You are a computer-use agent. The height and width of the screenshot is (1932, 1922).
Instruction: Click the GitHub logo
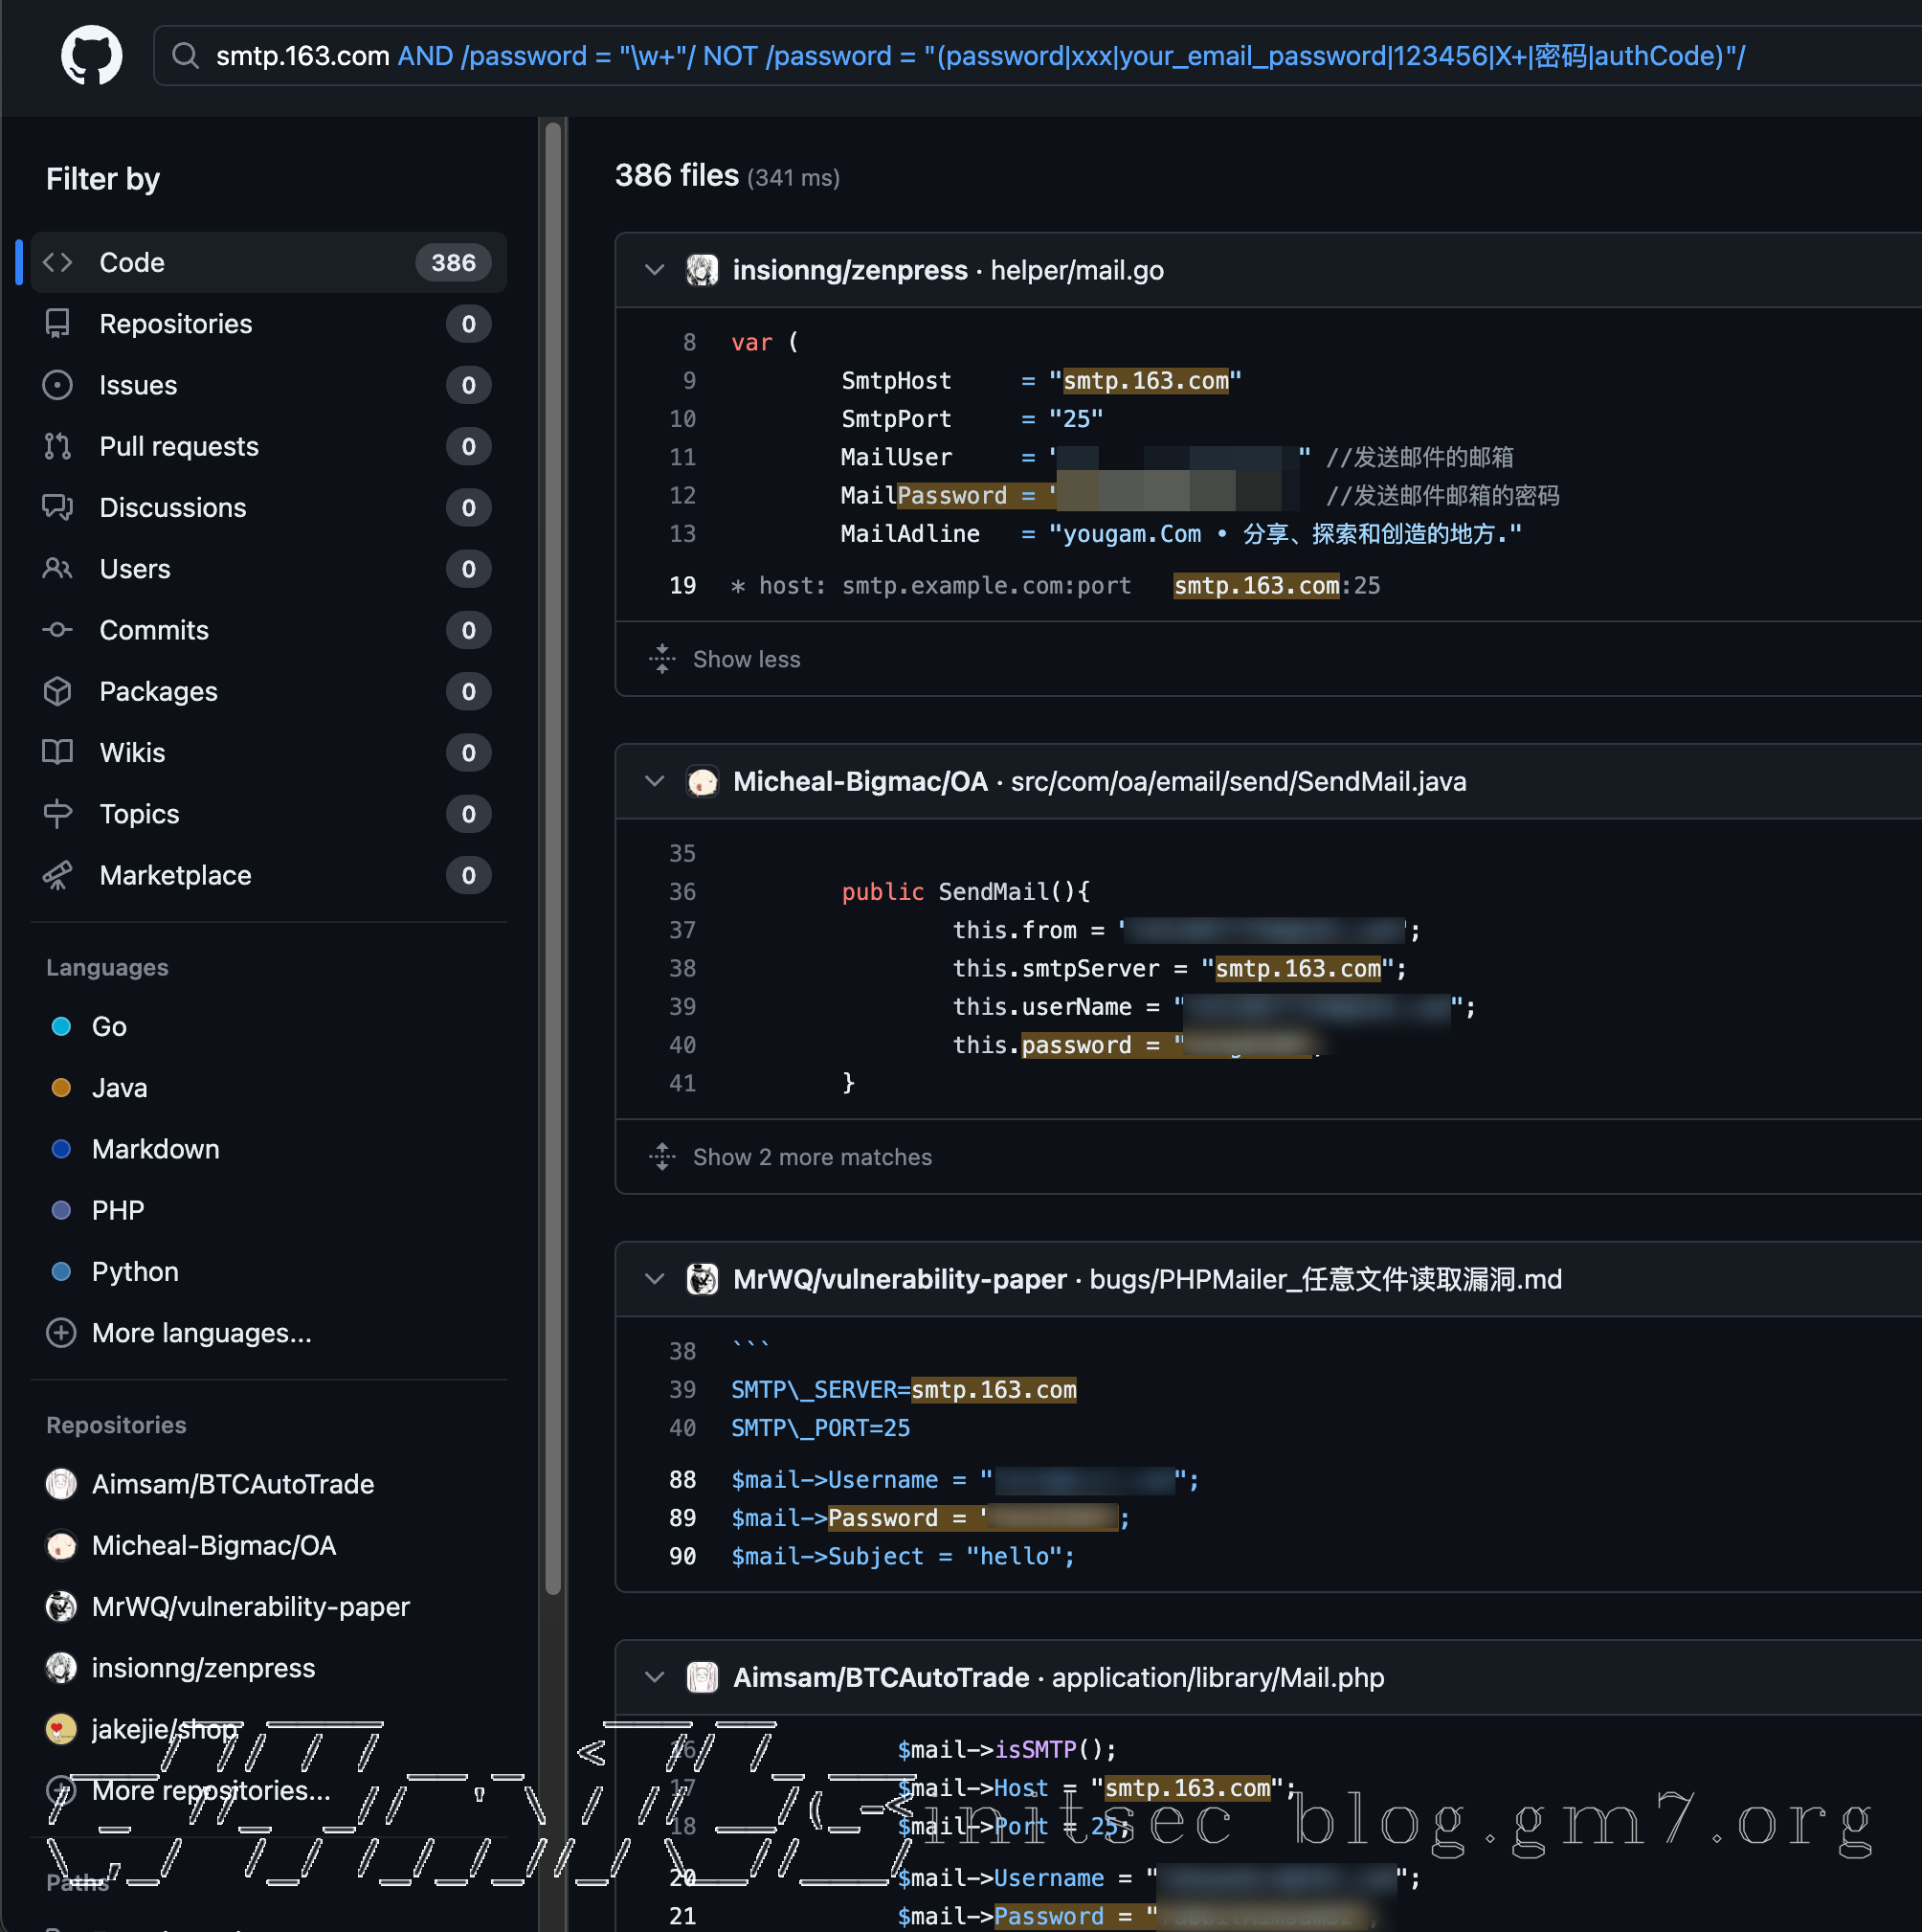(x=91, y=55)
